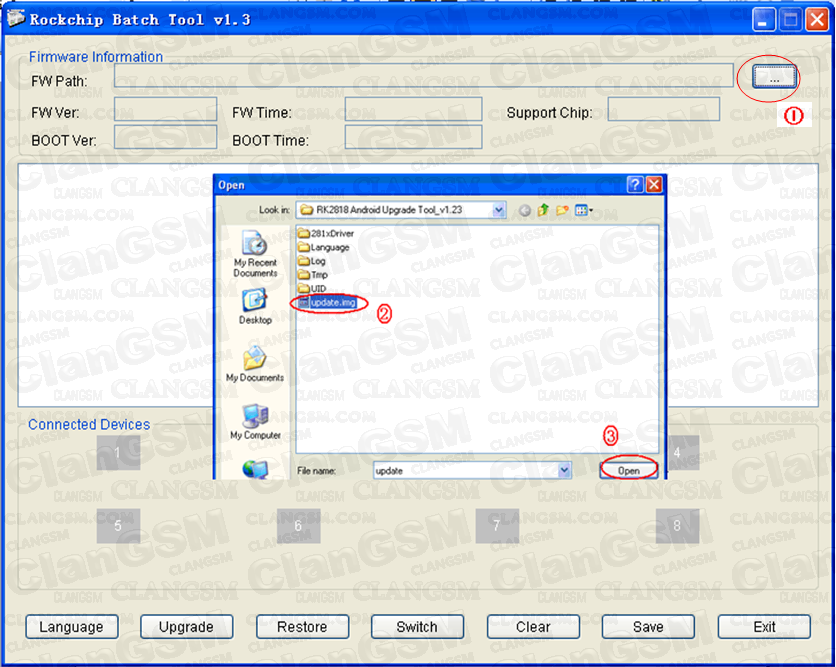Select connected device slot 8

pos(677,526)
